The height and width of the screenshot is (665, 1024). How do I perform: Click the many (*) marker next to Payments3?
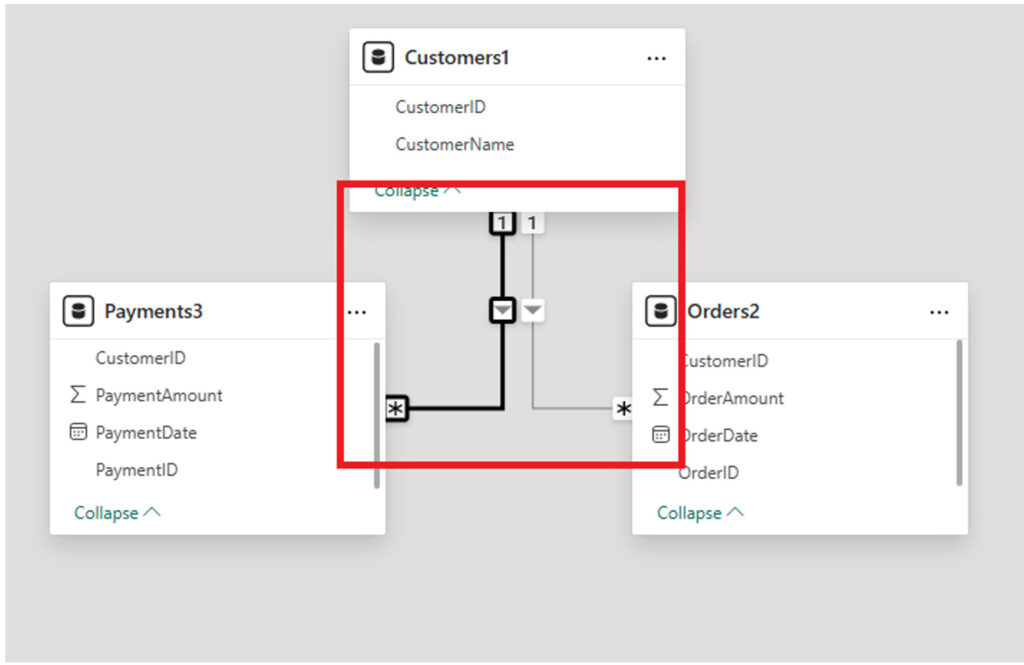(397, 408)
